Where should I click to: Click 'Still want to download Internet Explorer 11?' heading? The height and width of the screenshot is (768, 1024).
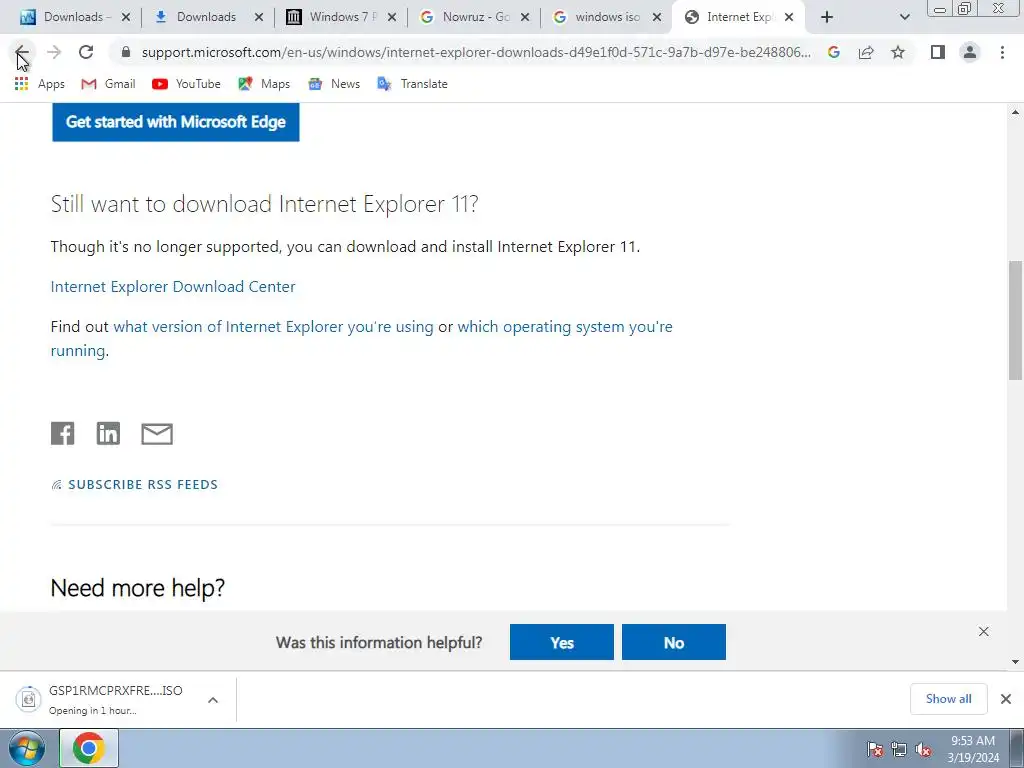pos(264,204)
